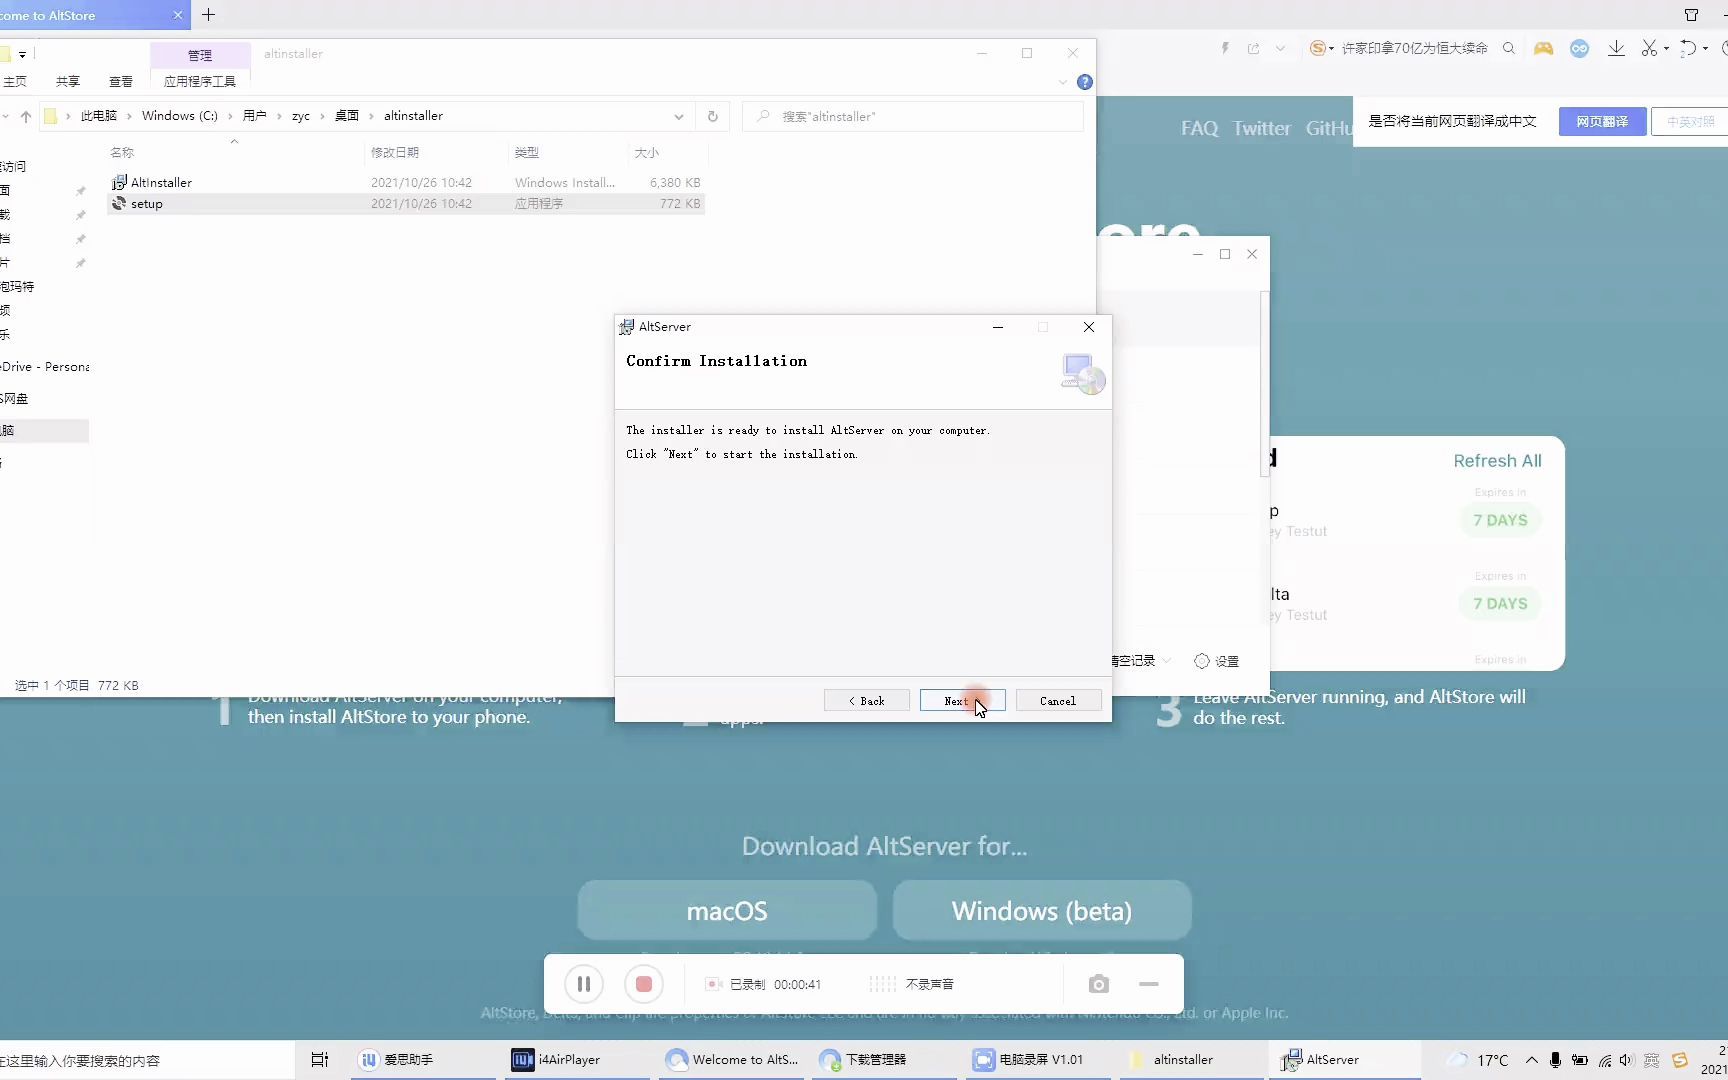Image resolution: width=1728 pixels, height=1080 pixels.
Task: Take a screenshot with the recorder camera icon
Action: pos(1099,984)
